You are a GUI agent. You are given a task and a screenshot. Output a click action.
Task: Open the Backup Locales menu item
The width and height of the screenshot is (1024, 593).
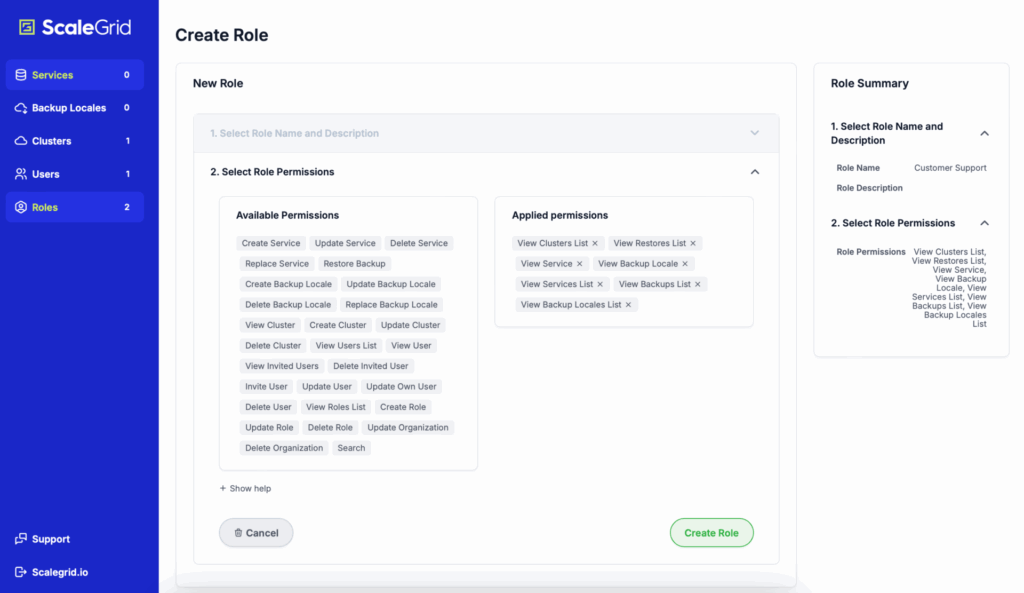[x=68, y=108]
